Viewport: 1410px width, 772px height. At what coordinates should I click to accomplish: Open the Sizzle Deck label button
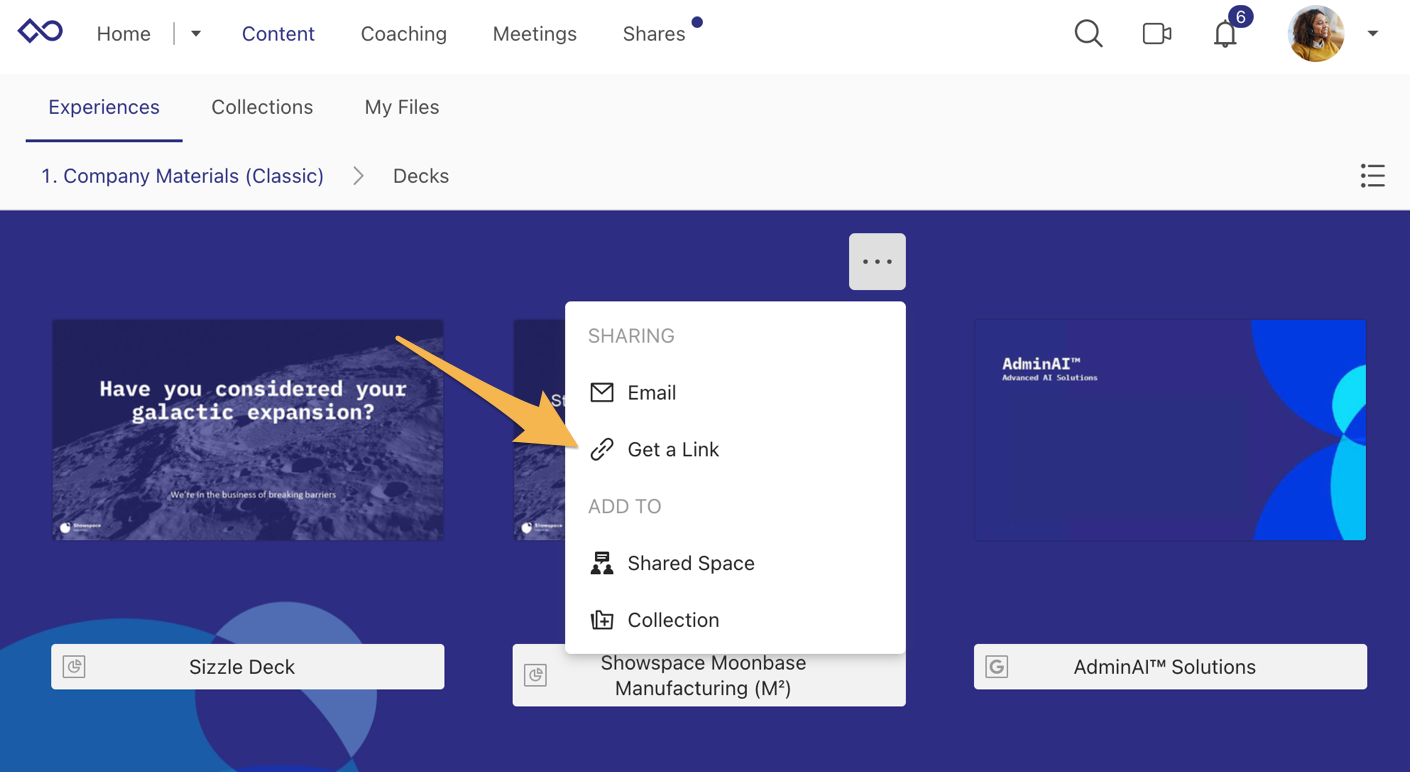point(248,667)
